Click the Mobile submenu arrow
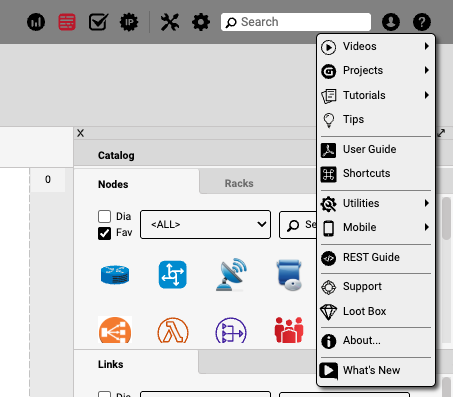 coord(427,227)
